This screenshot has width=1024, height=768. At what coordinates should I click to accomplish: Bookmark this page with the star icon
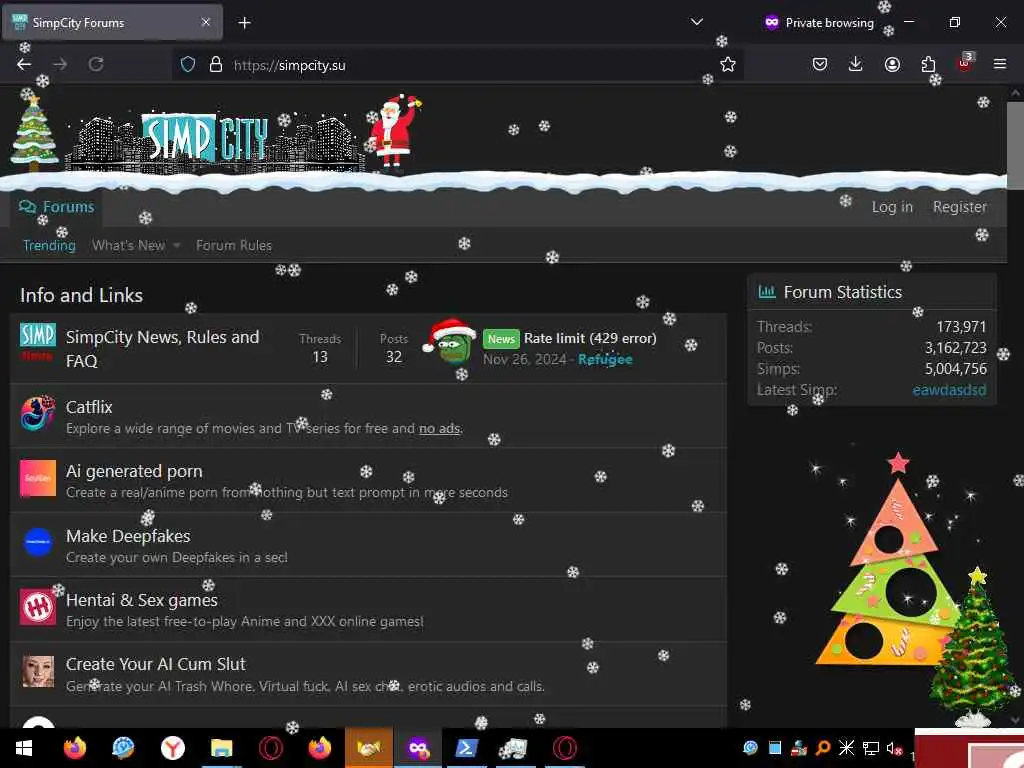(x=728, y=64)
